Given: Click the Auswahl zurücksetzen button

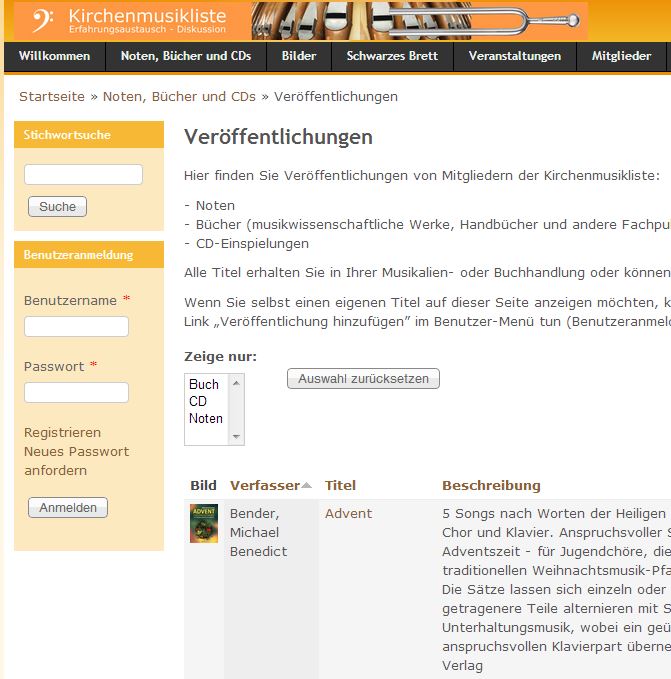Looking at the screenshot, I should 363,379.
